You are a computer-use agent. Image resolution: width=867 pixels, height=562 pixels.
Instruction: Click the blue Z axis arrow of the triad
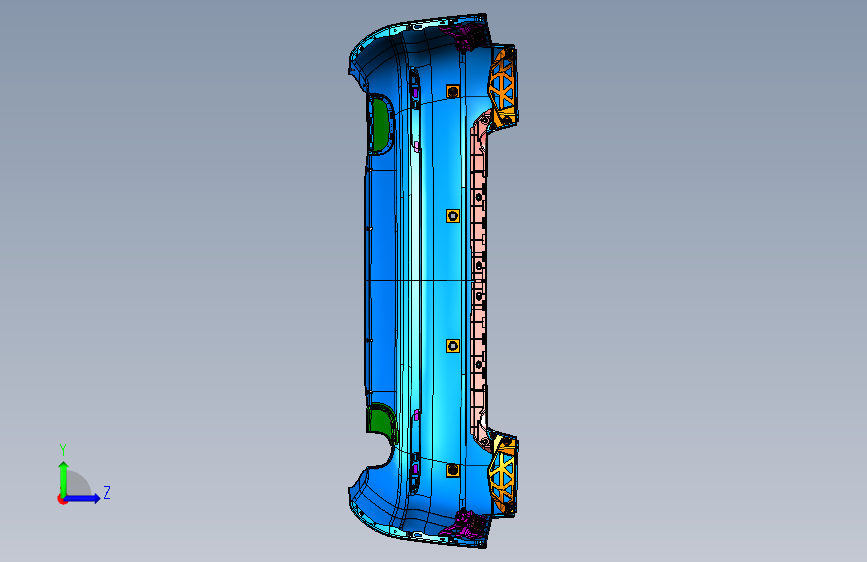[83, 498]
